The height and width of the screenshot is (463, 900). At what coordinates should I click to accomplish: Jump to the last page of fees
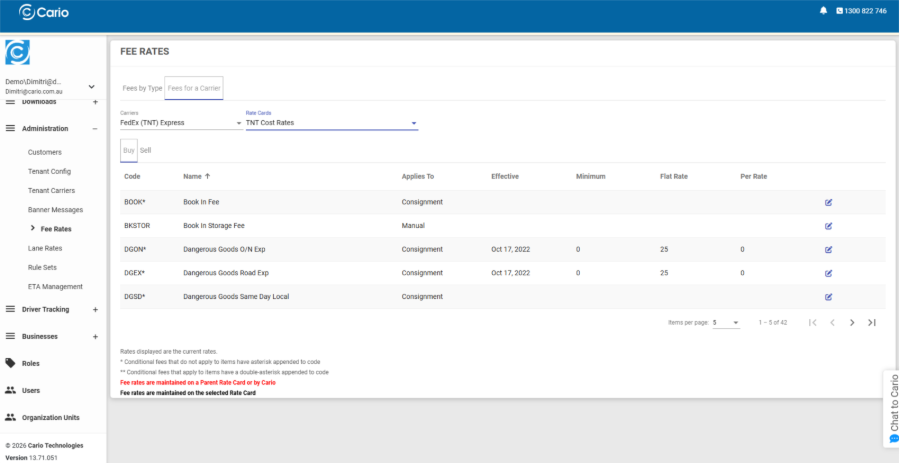click(872, 323)
